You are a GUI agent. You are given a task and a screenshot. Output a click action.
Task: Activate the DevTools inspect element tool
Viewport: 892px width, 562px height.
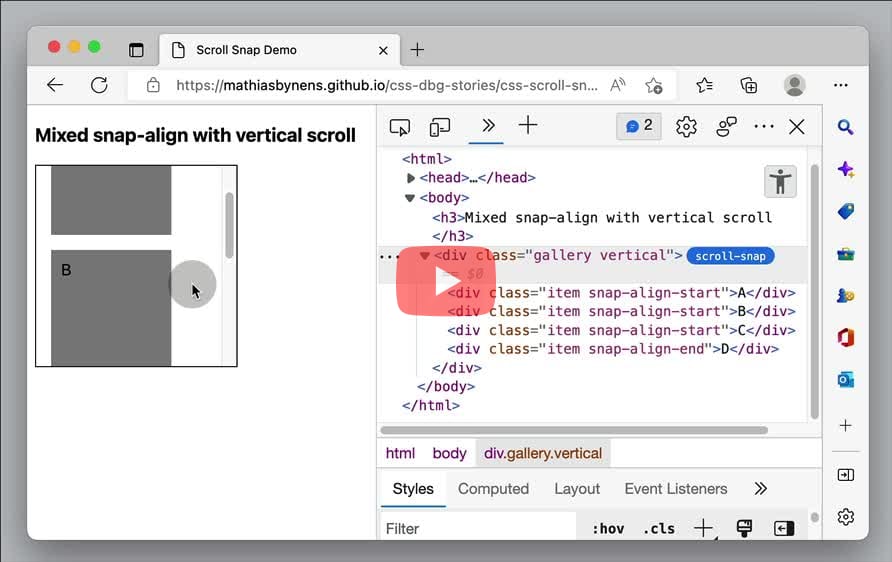click(x=399, y=127)
